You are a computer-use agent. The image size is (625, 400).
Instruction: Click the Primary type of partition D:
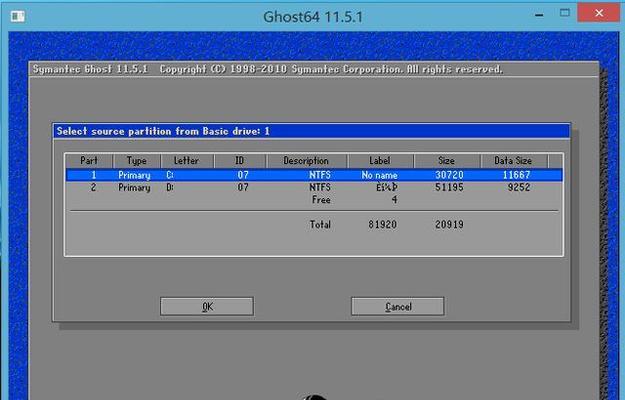point(134,188)
